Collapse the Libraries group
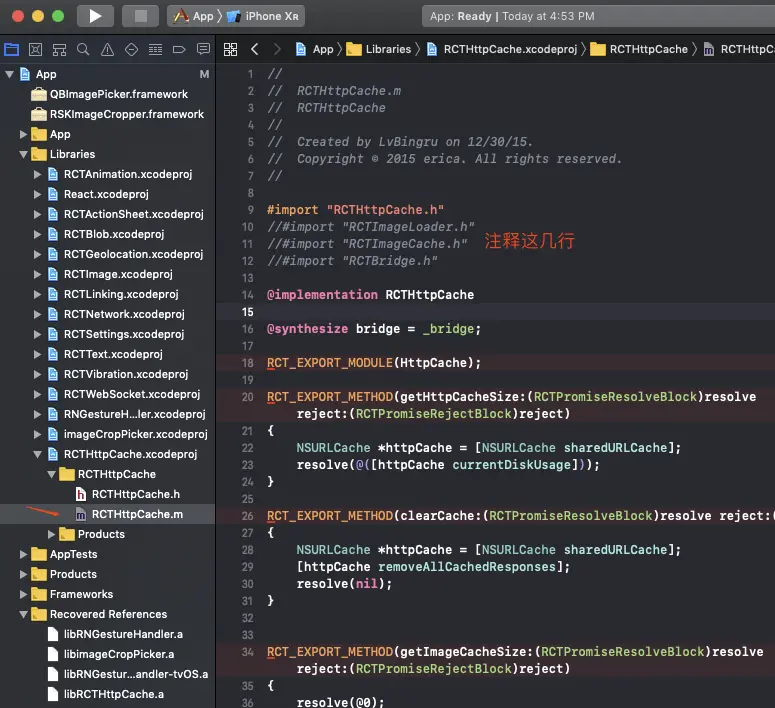Image resolution: width=775 pixels, height=708 pixels. click(23, 154)
